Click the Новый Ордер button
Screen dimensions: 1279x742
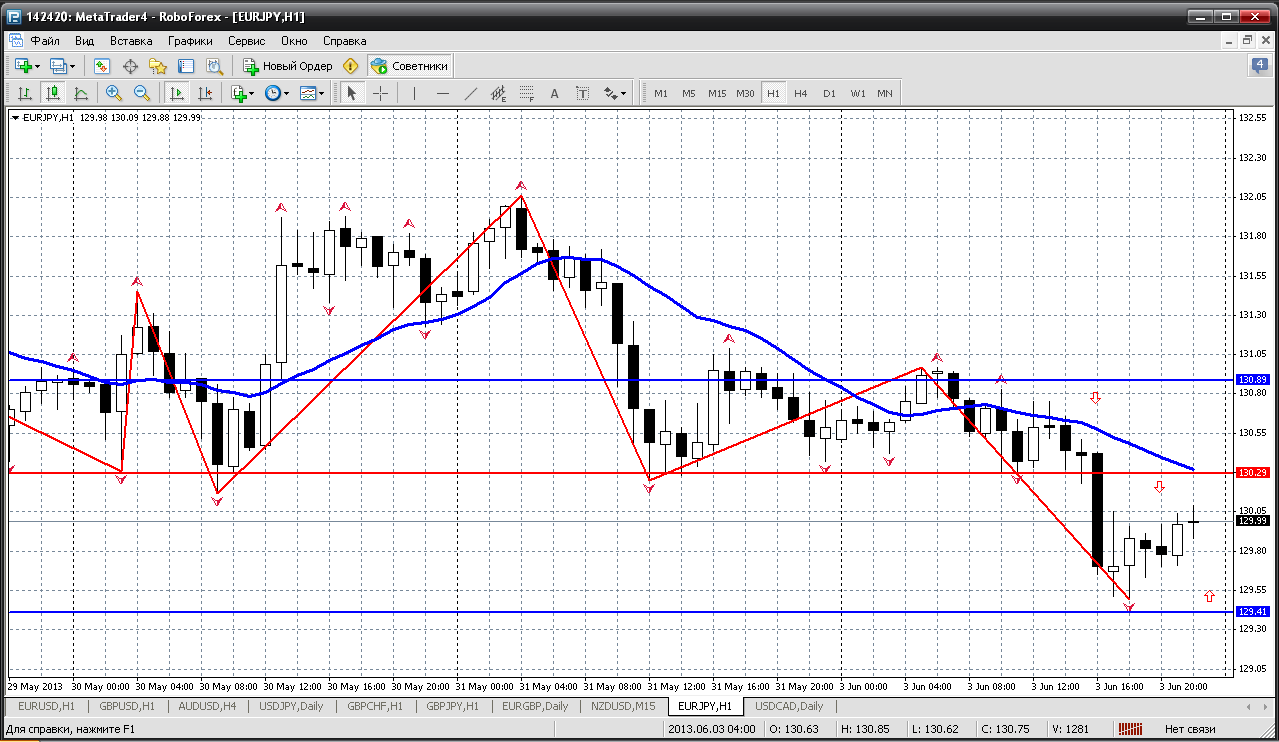(x=288, y=66)
